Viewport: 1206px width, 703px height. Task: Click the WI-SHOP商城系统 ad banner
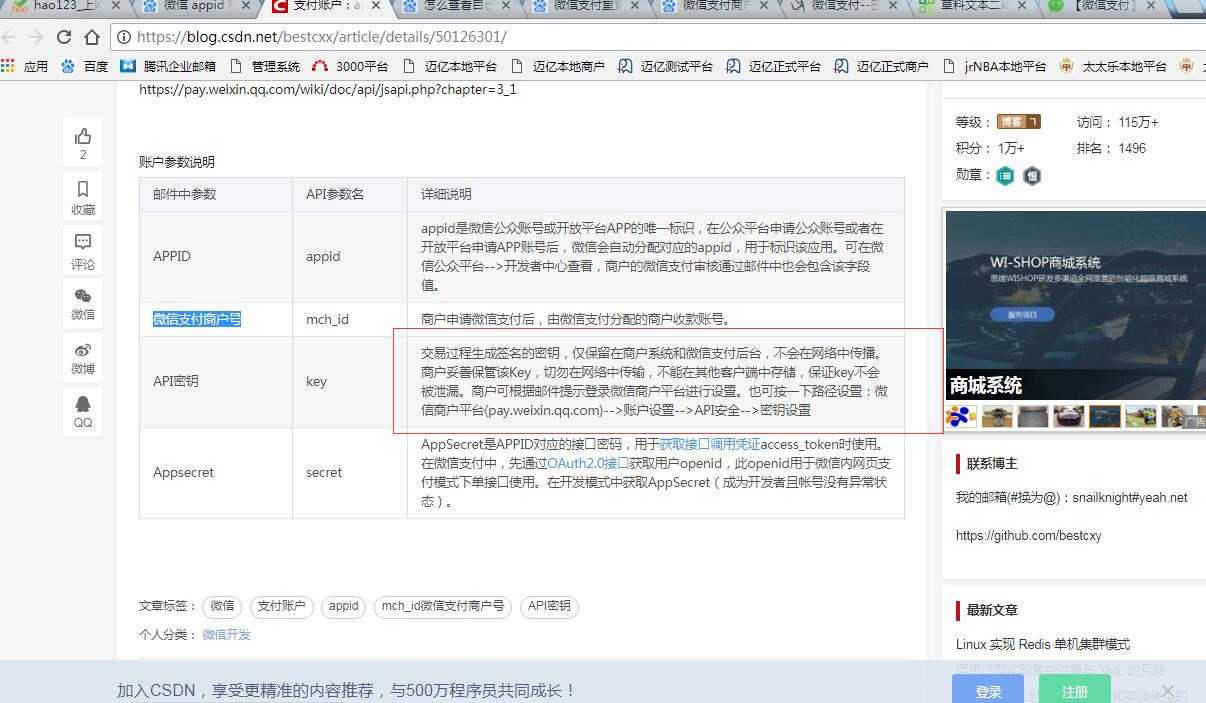point(1076,305)
